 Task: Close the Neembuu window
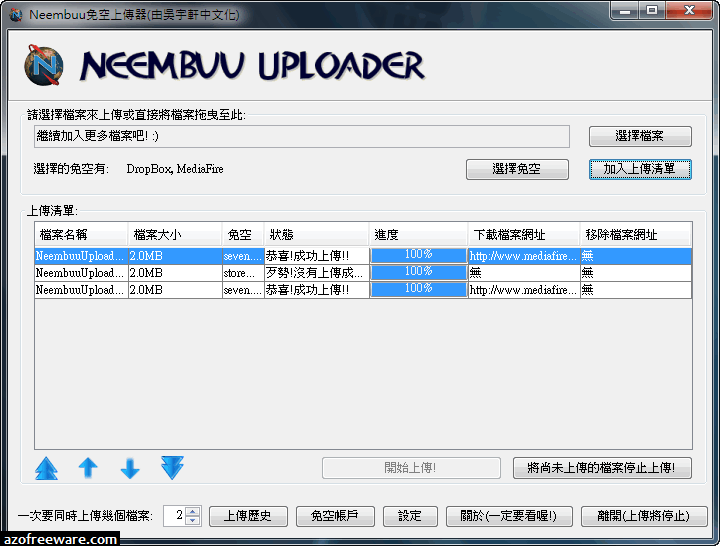click(x=689, y=11)
